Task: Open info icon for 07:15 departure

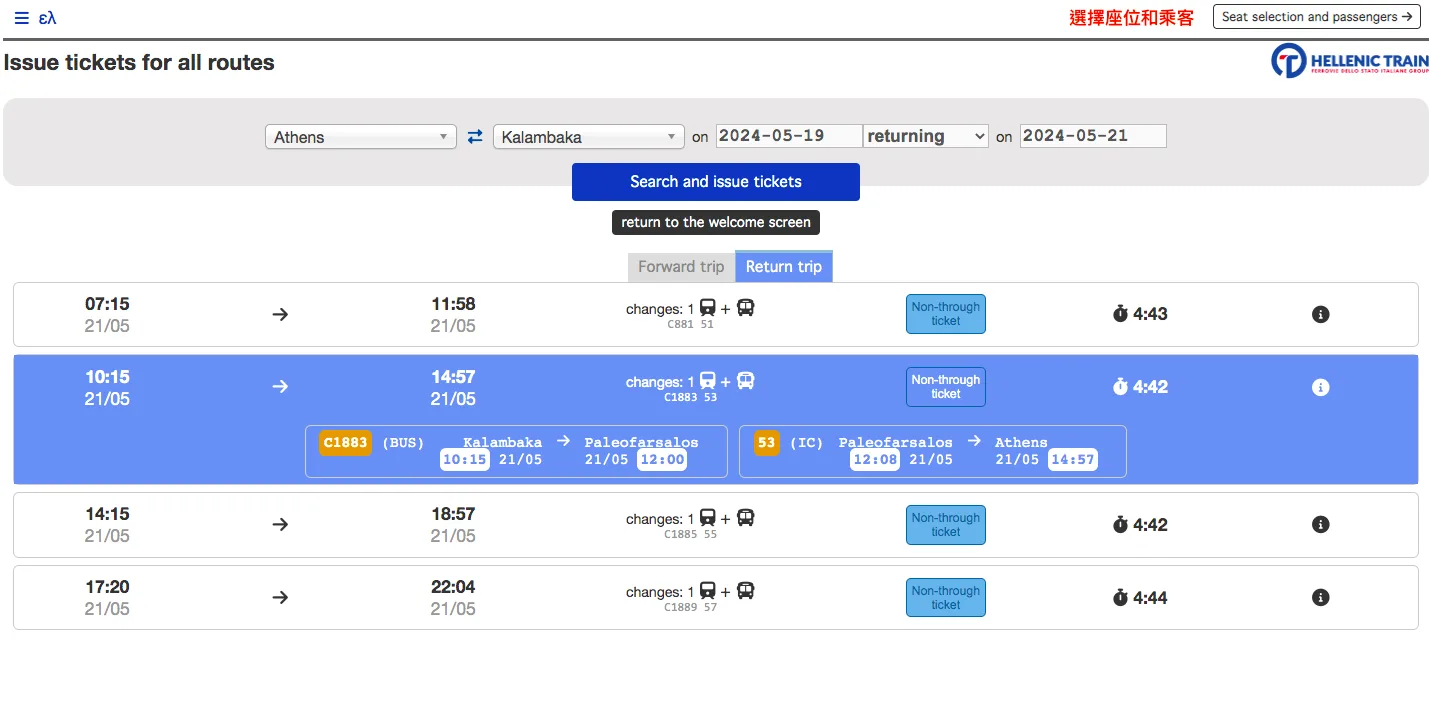Action: pos(1320,315)
